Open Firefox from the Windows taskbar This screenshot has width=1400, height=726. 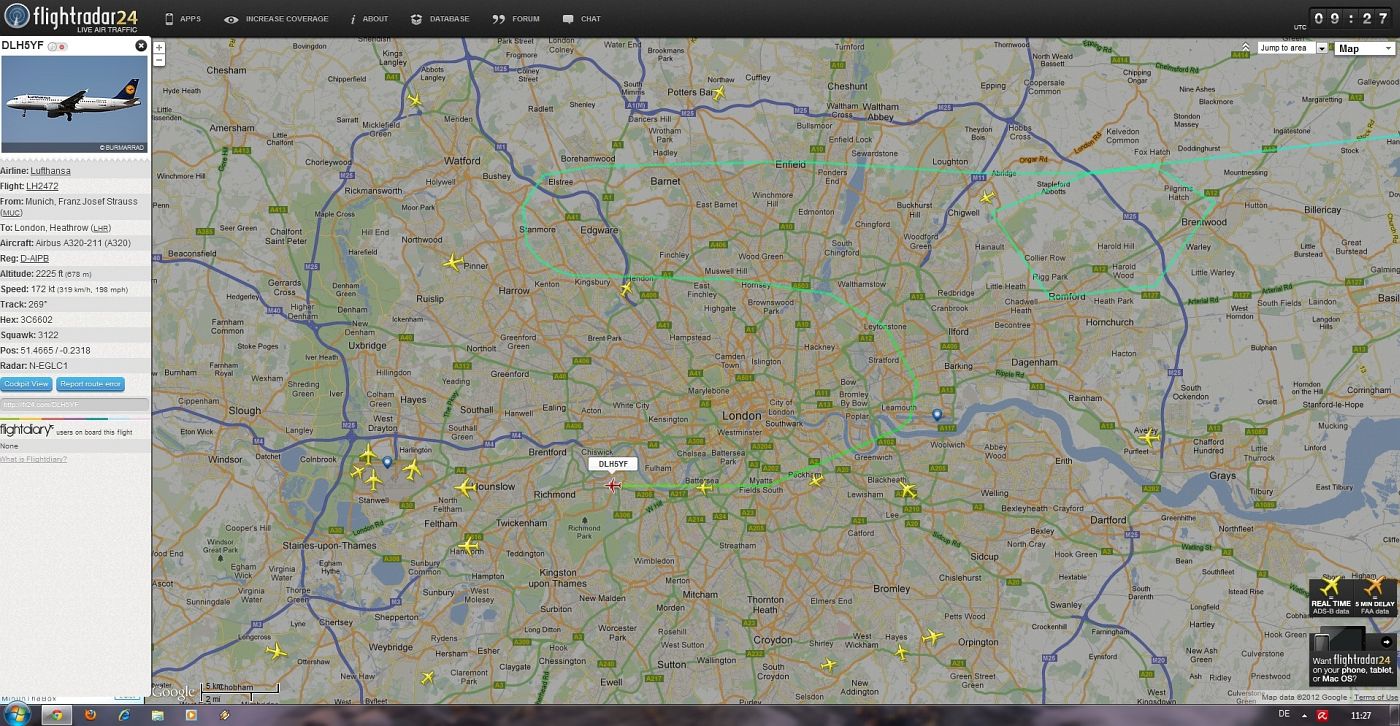tap(90, 715)
